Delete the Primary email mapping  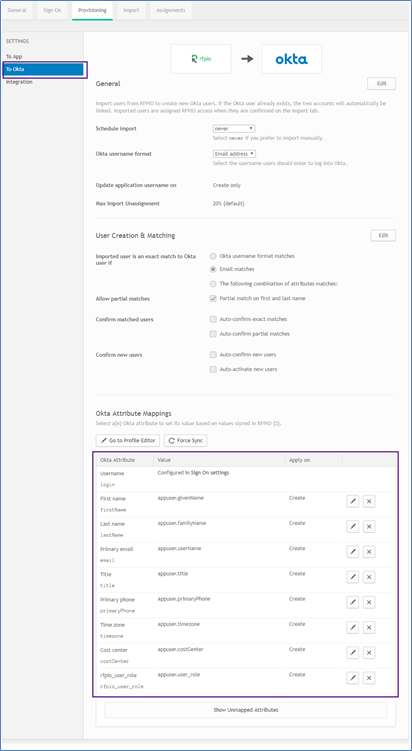point(369,552)
